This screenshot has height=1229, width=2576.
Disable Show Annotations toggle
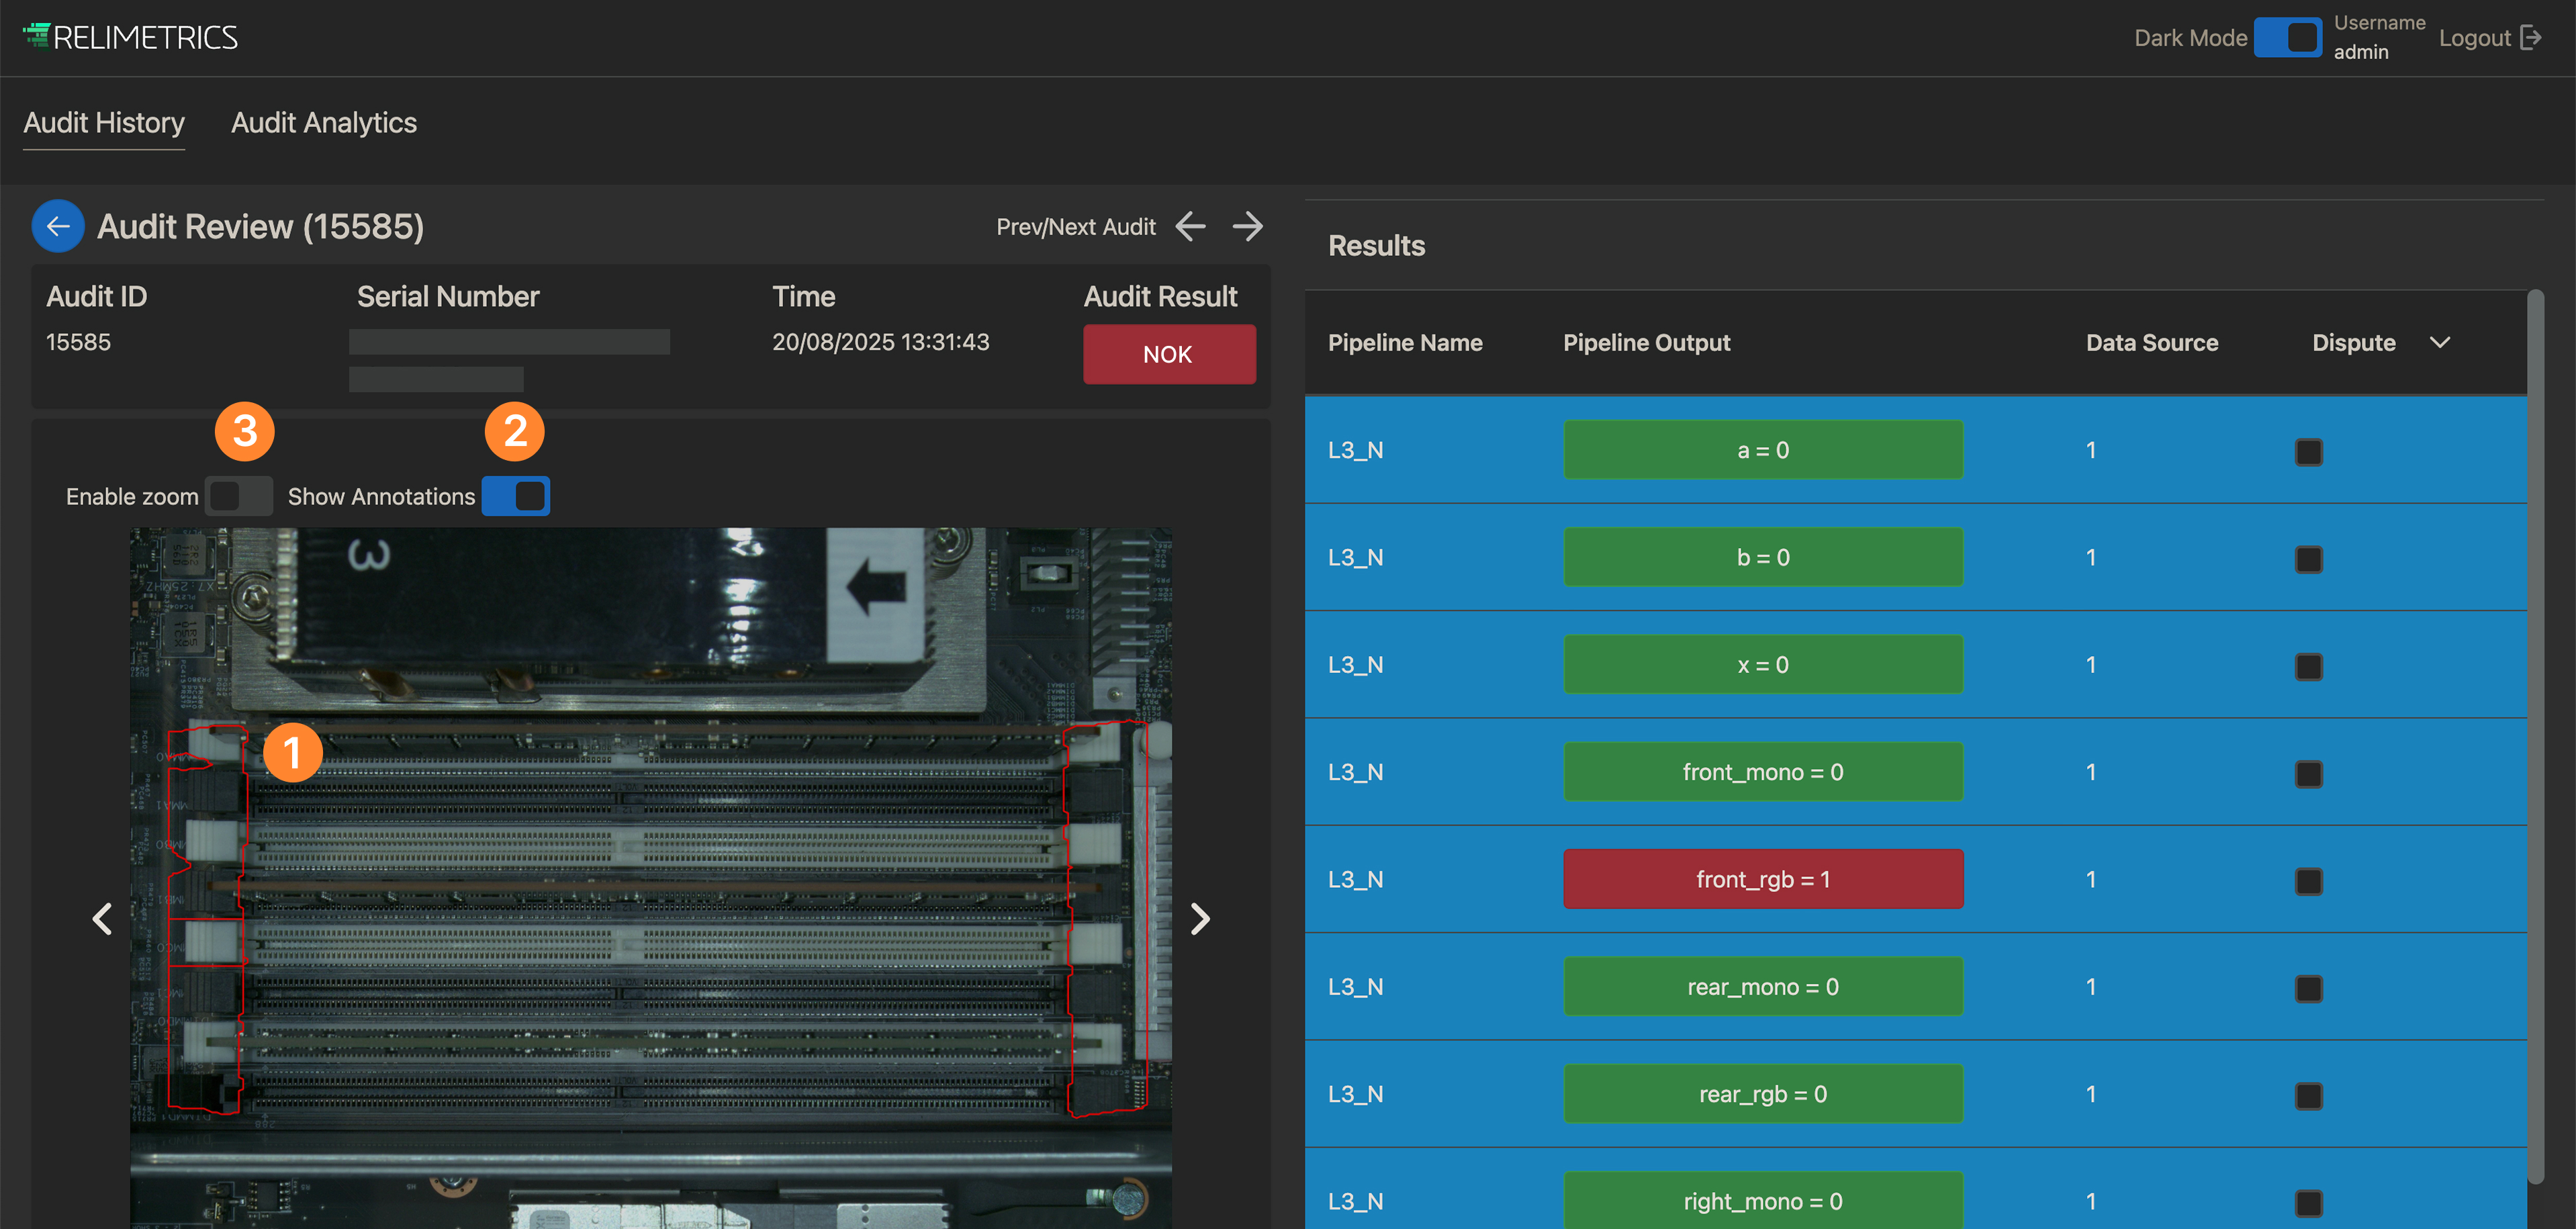[516, 496]
